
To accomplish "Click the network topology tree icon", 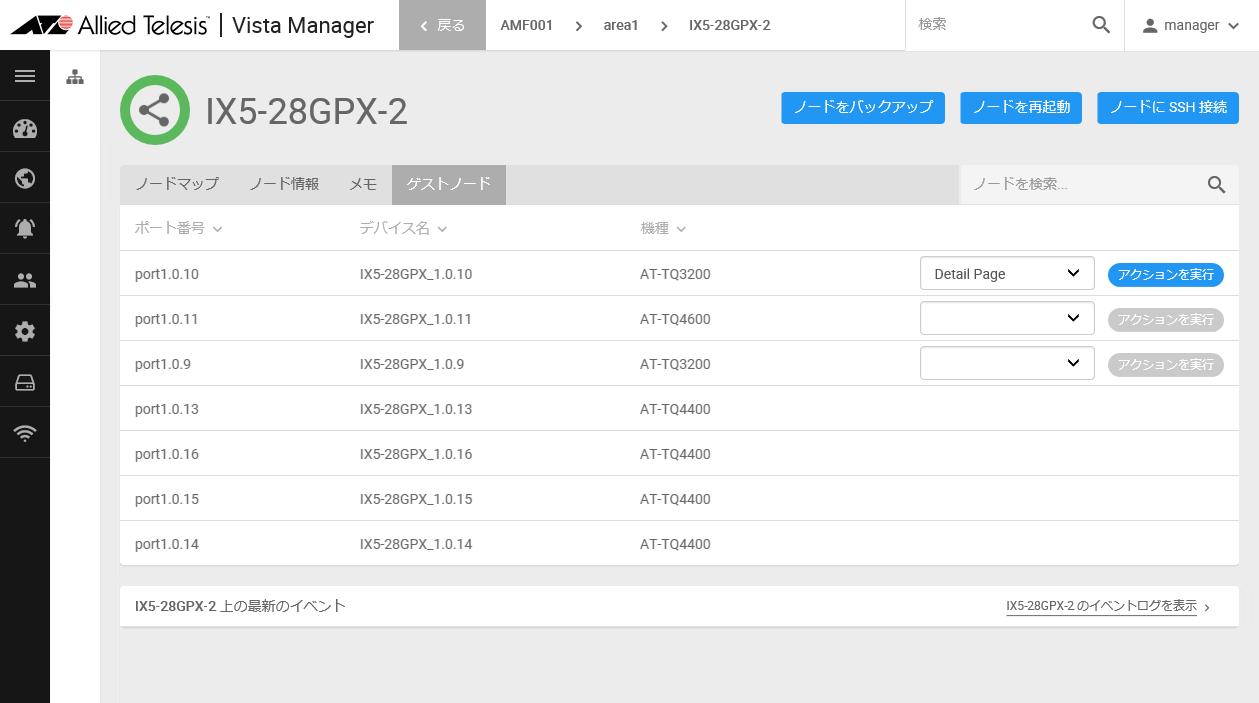I will click(75, 77).
